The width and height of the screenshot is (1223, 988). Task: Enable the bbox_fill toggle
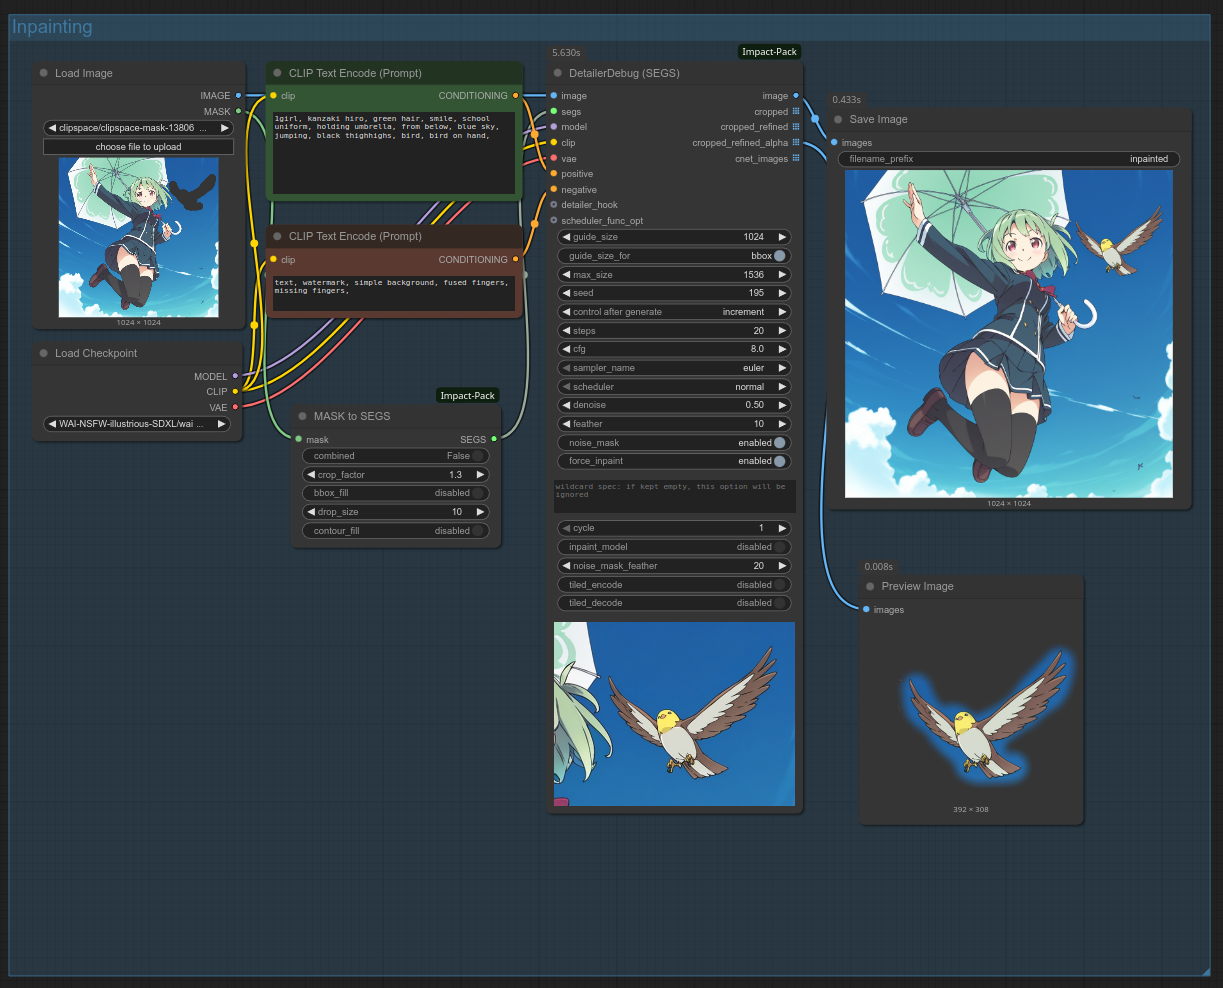pos(478,493)
